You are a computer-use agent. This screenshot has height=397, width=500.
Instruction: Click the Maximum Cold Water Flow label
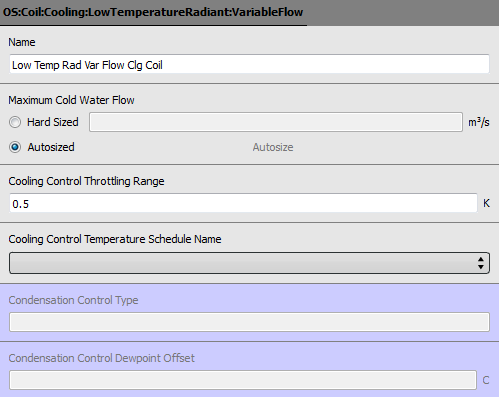click(71, 100)
